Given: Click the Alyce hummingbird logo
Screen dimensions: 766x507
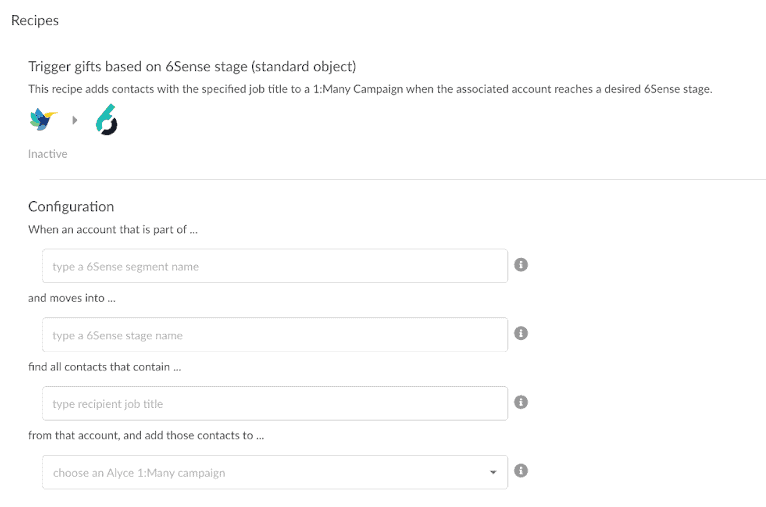Looking at the screenshot, I should [43, 120].
